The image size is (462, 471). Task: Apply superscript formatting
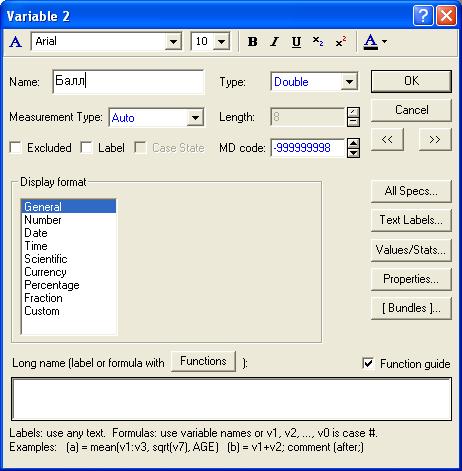[341, 42]
